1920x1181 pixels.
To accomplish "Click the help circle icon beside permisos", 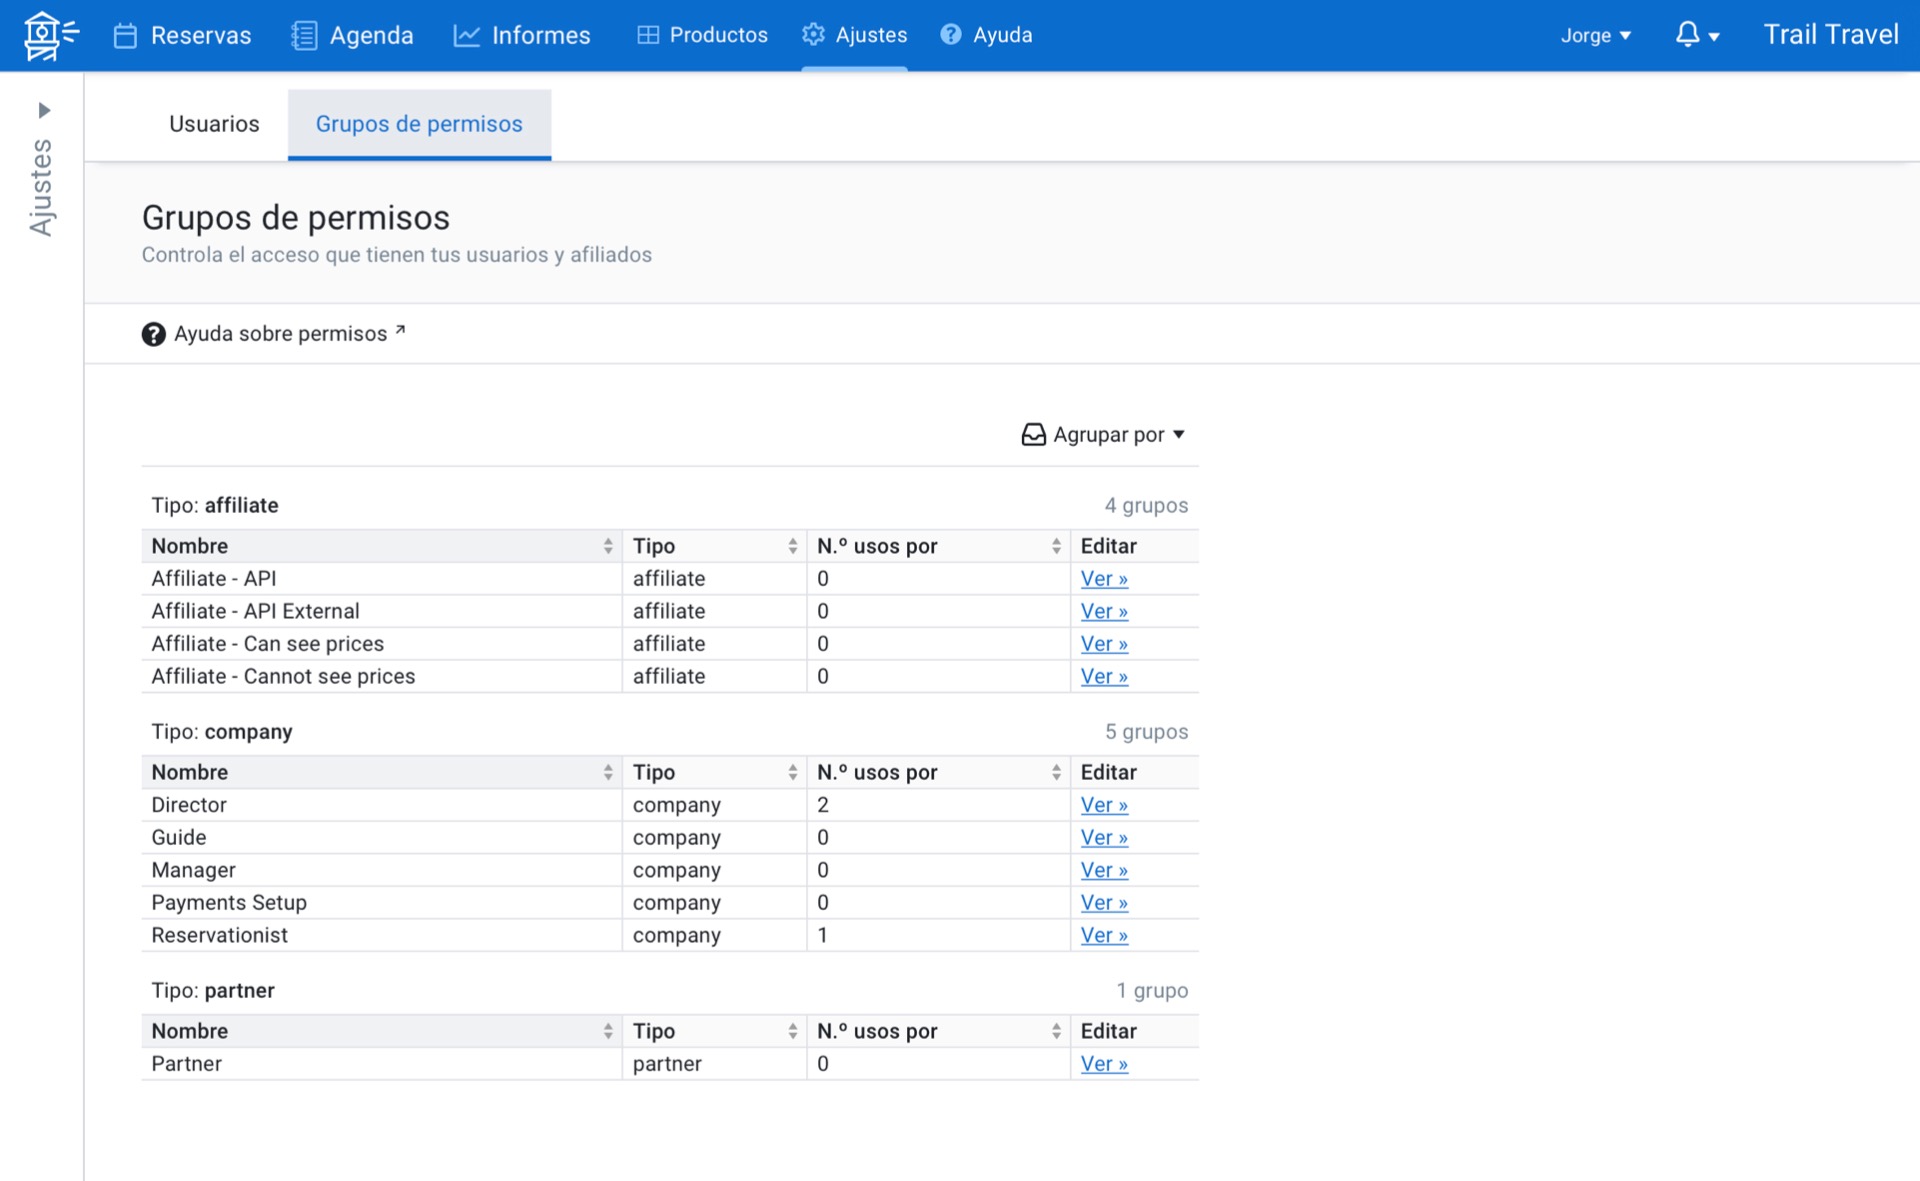I will 153,334.
